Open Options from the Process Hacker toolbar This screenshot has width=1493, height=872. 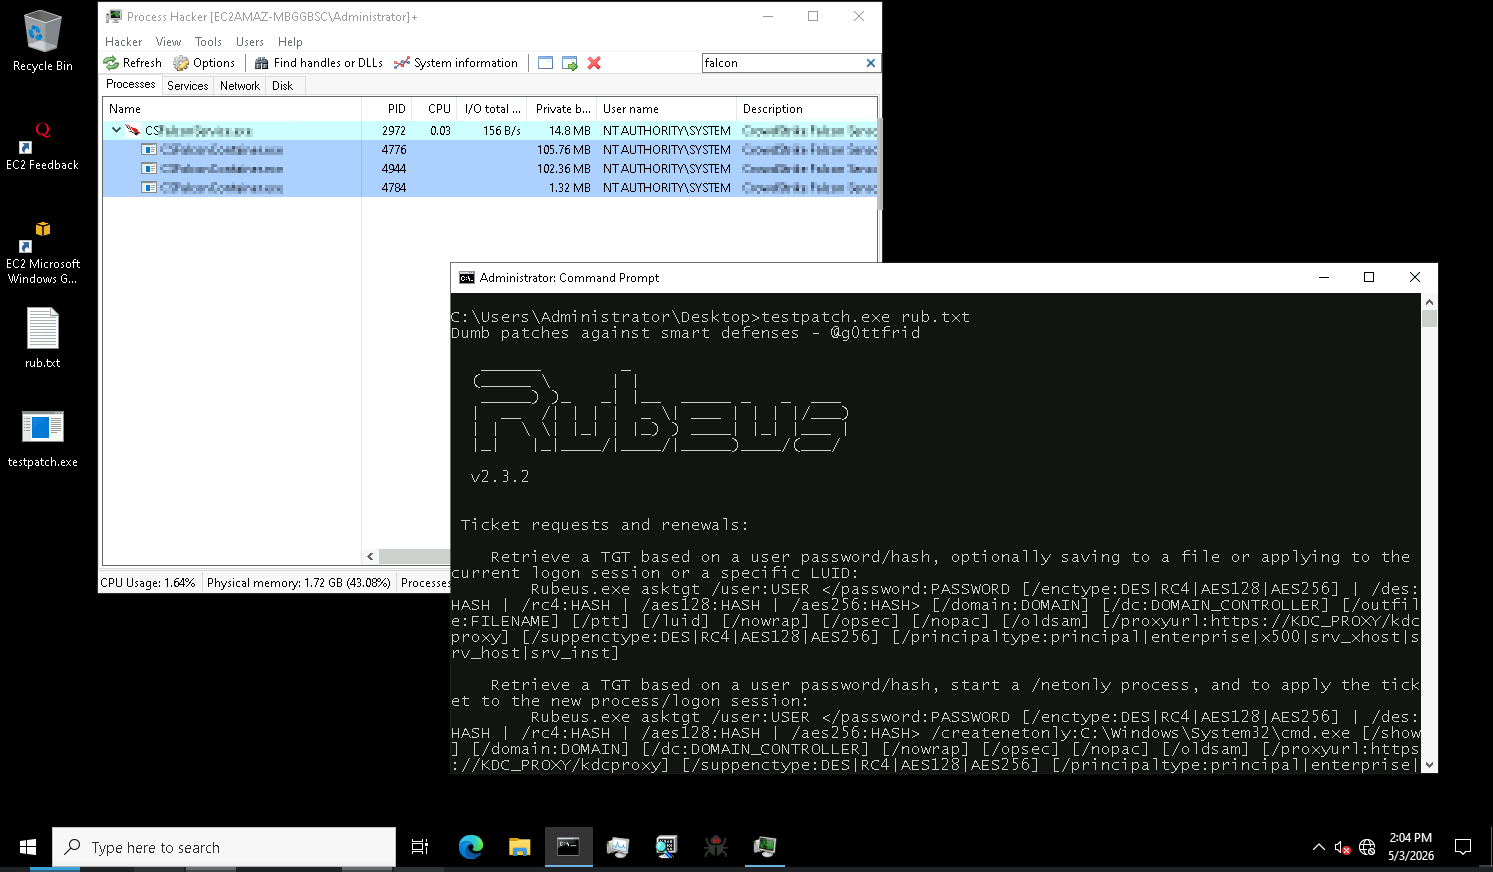[x=204, y=63]
